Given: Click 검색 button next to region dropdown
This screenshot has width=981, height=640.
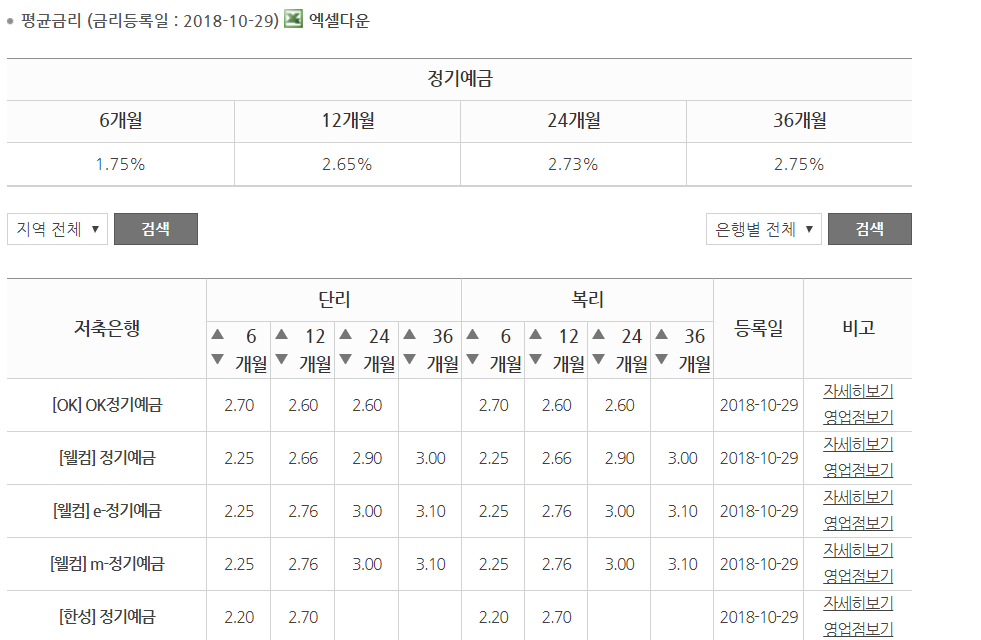Looking at the screenshot, I should (x=156, y=229).
